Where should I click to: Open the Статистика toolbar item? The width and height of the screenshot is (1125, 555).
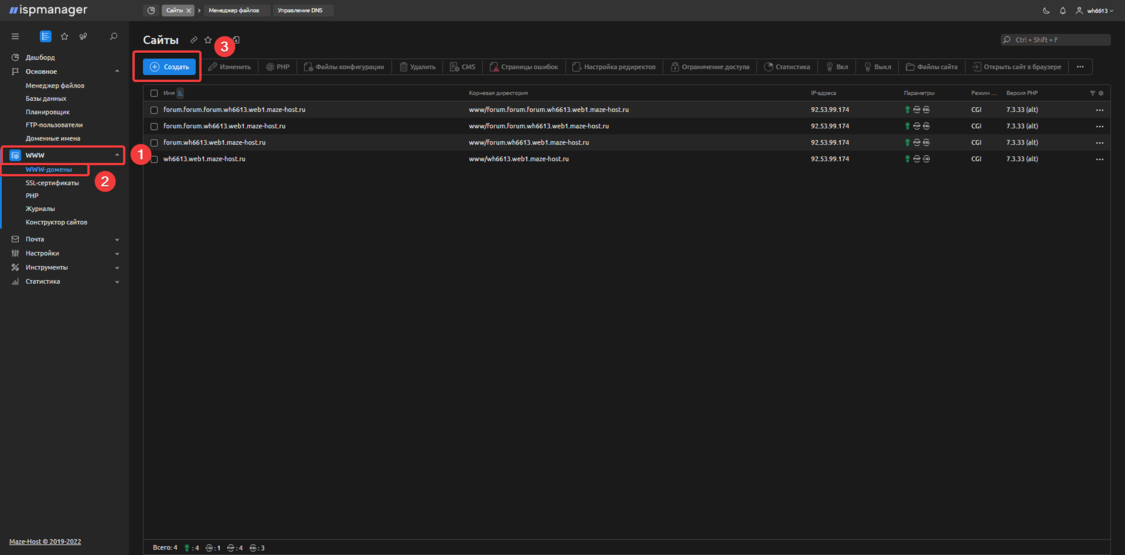[x=786, y=67]
